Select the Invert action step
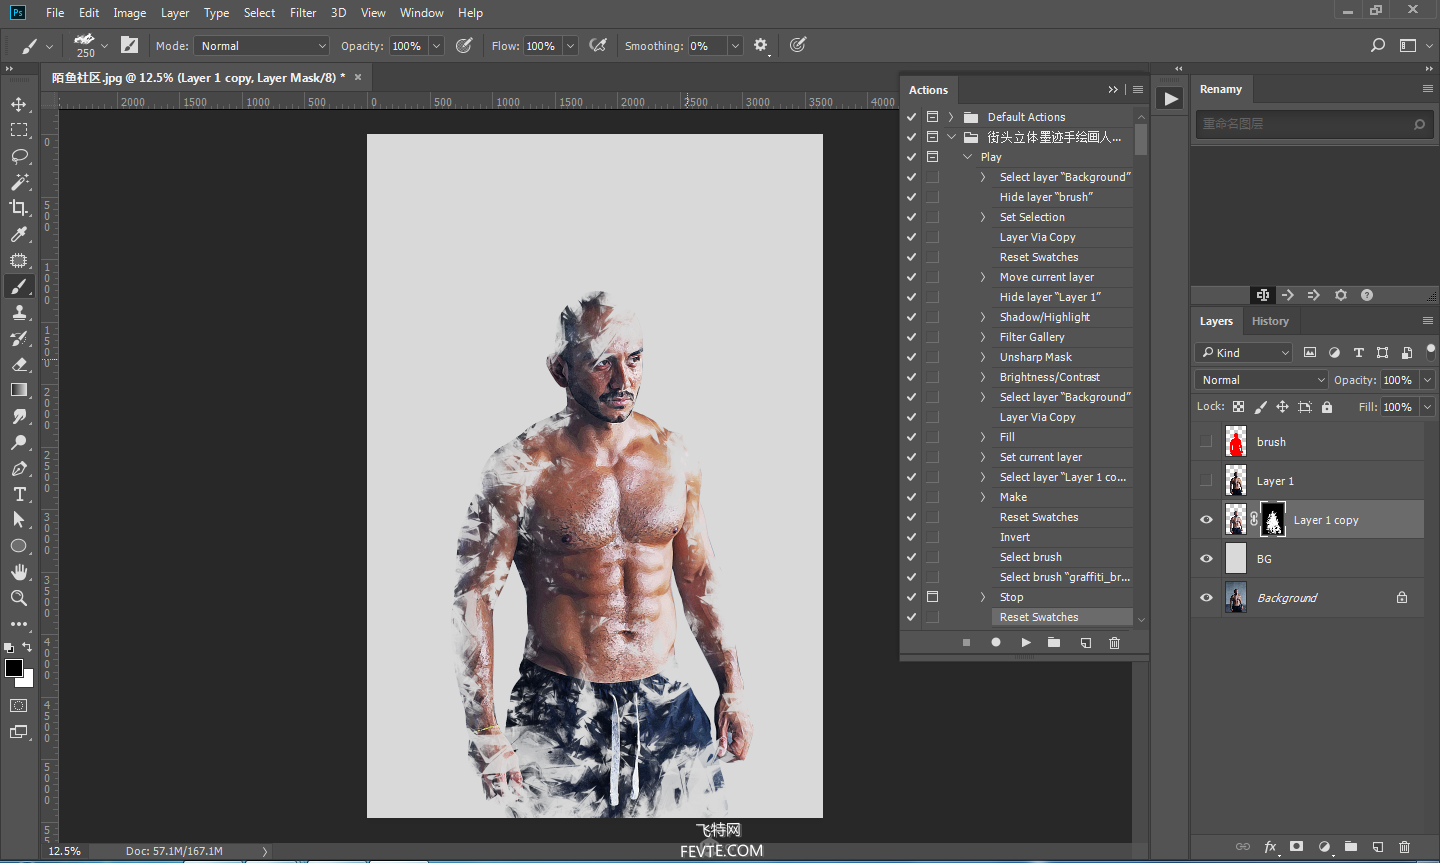This screenshot has width=1440, height=863. (x=1062, y=537)
